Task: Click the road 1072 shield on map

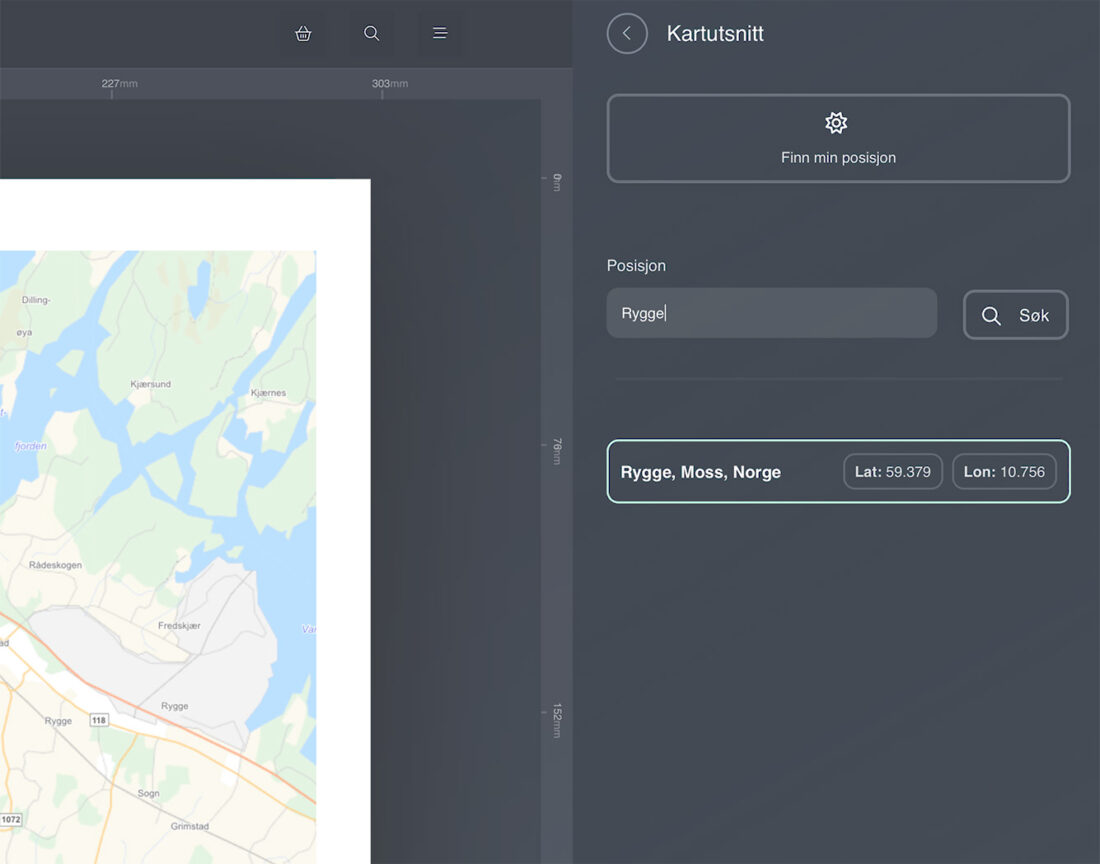Action: [9, 820]
